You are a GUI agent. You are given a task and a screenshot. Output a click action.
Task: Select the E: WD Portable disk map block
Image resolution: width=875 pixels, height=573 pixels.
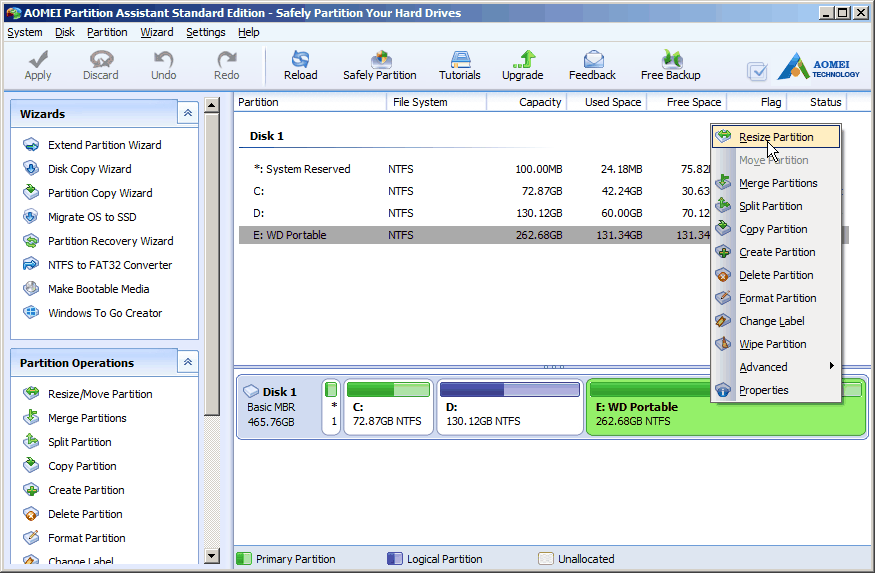[726, 407]
